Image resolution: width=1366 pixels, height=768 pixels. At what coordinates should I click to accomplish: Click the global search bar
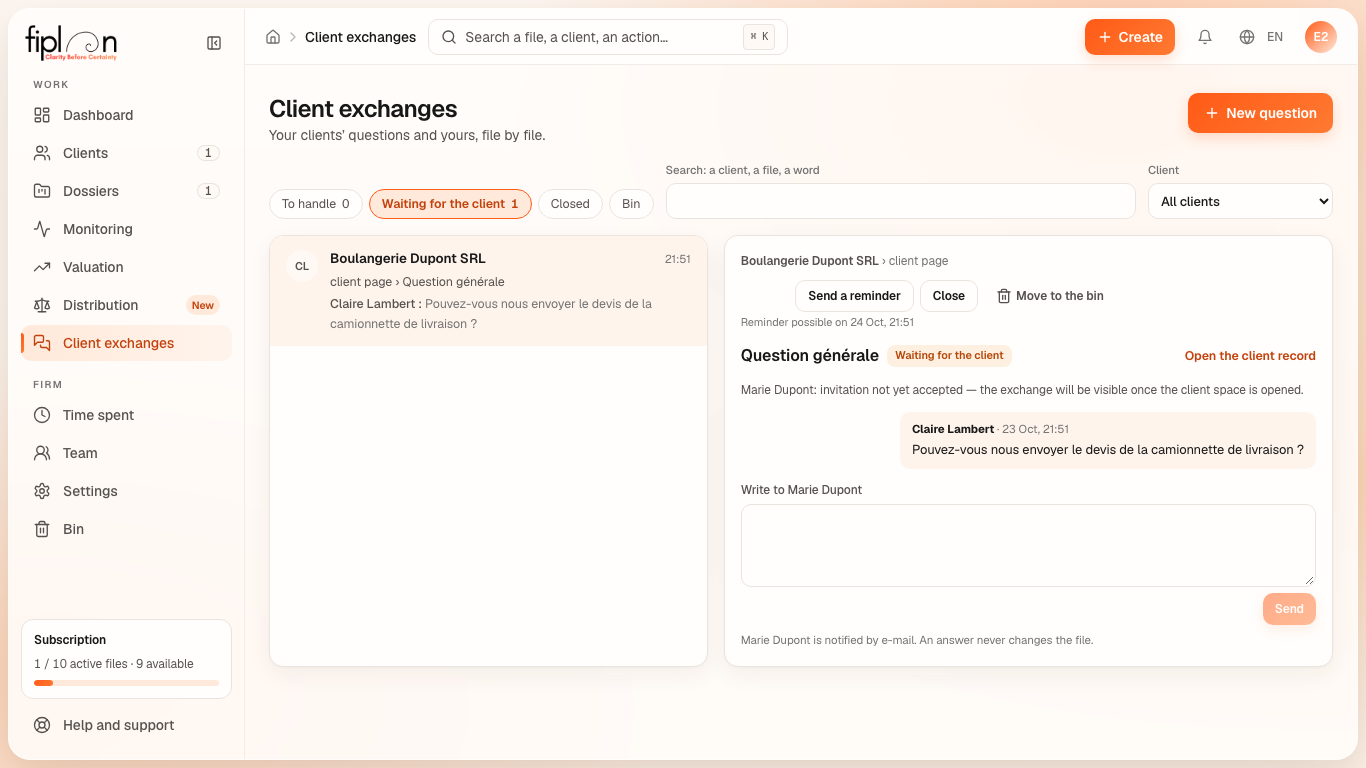click(608, 37)
